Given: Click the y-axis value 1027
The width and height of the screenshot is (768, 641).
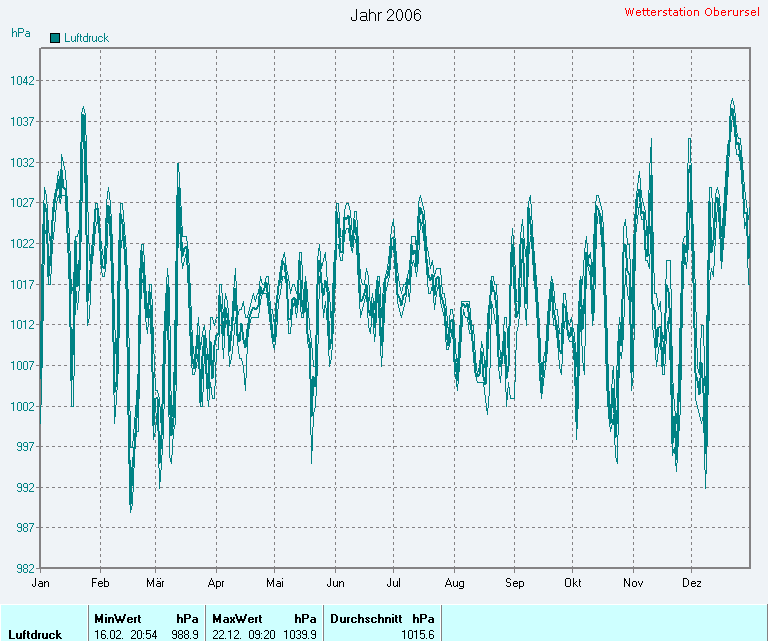Looking at the screenshot, I should click(23, 203).
